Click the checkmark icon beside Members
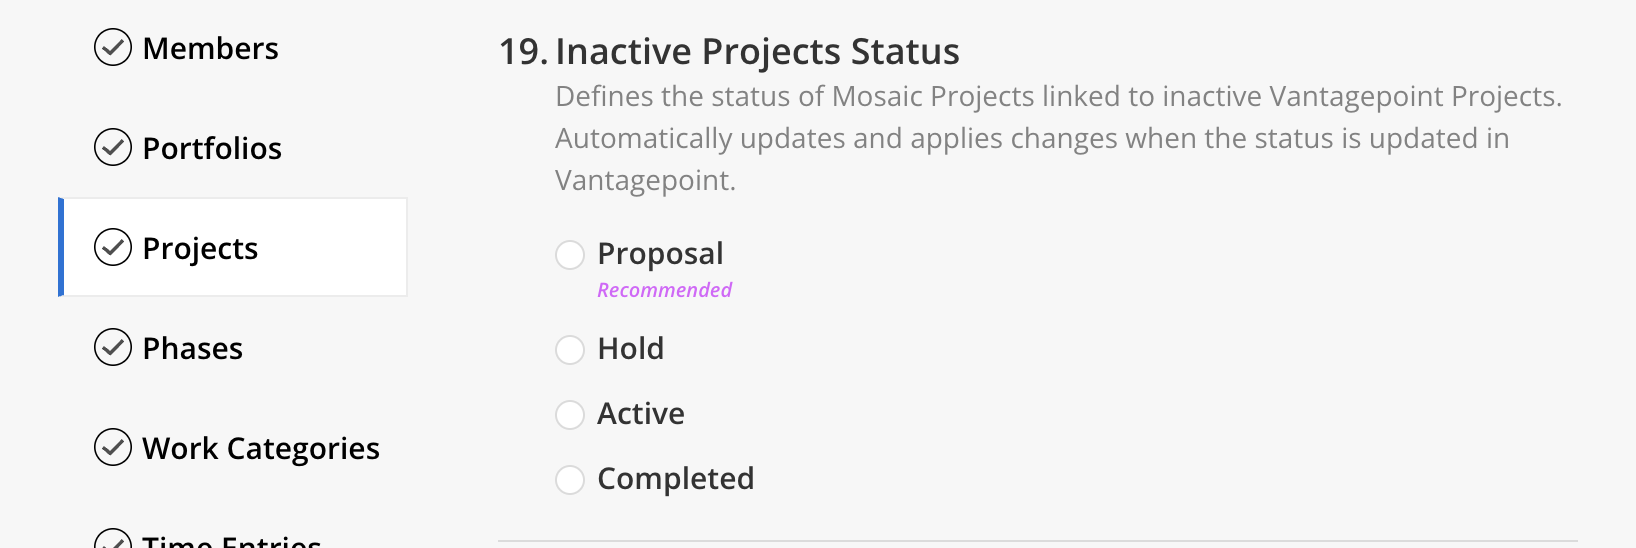 pos(113,47)
